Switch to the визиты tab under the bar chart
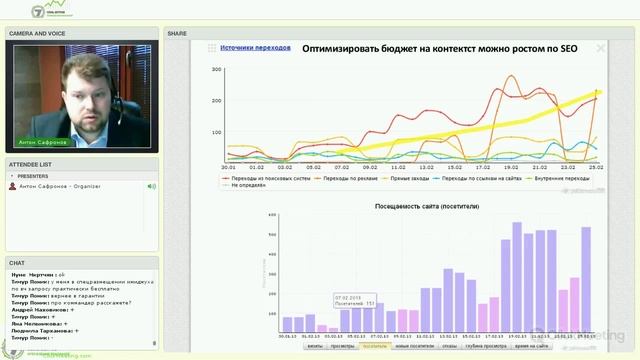The image size is (640, 360). pyautogui.click(x=315, y=346)
